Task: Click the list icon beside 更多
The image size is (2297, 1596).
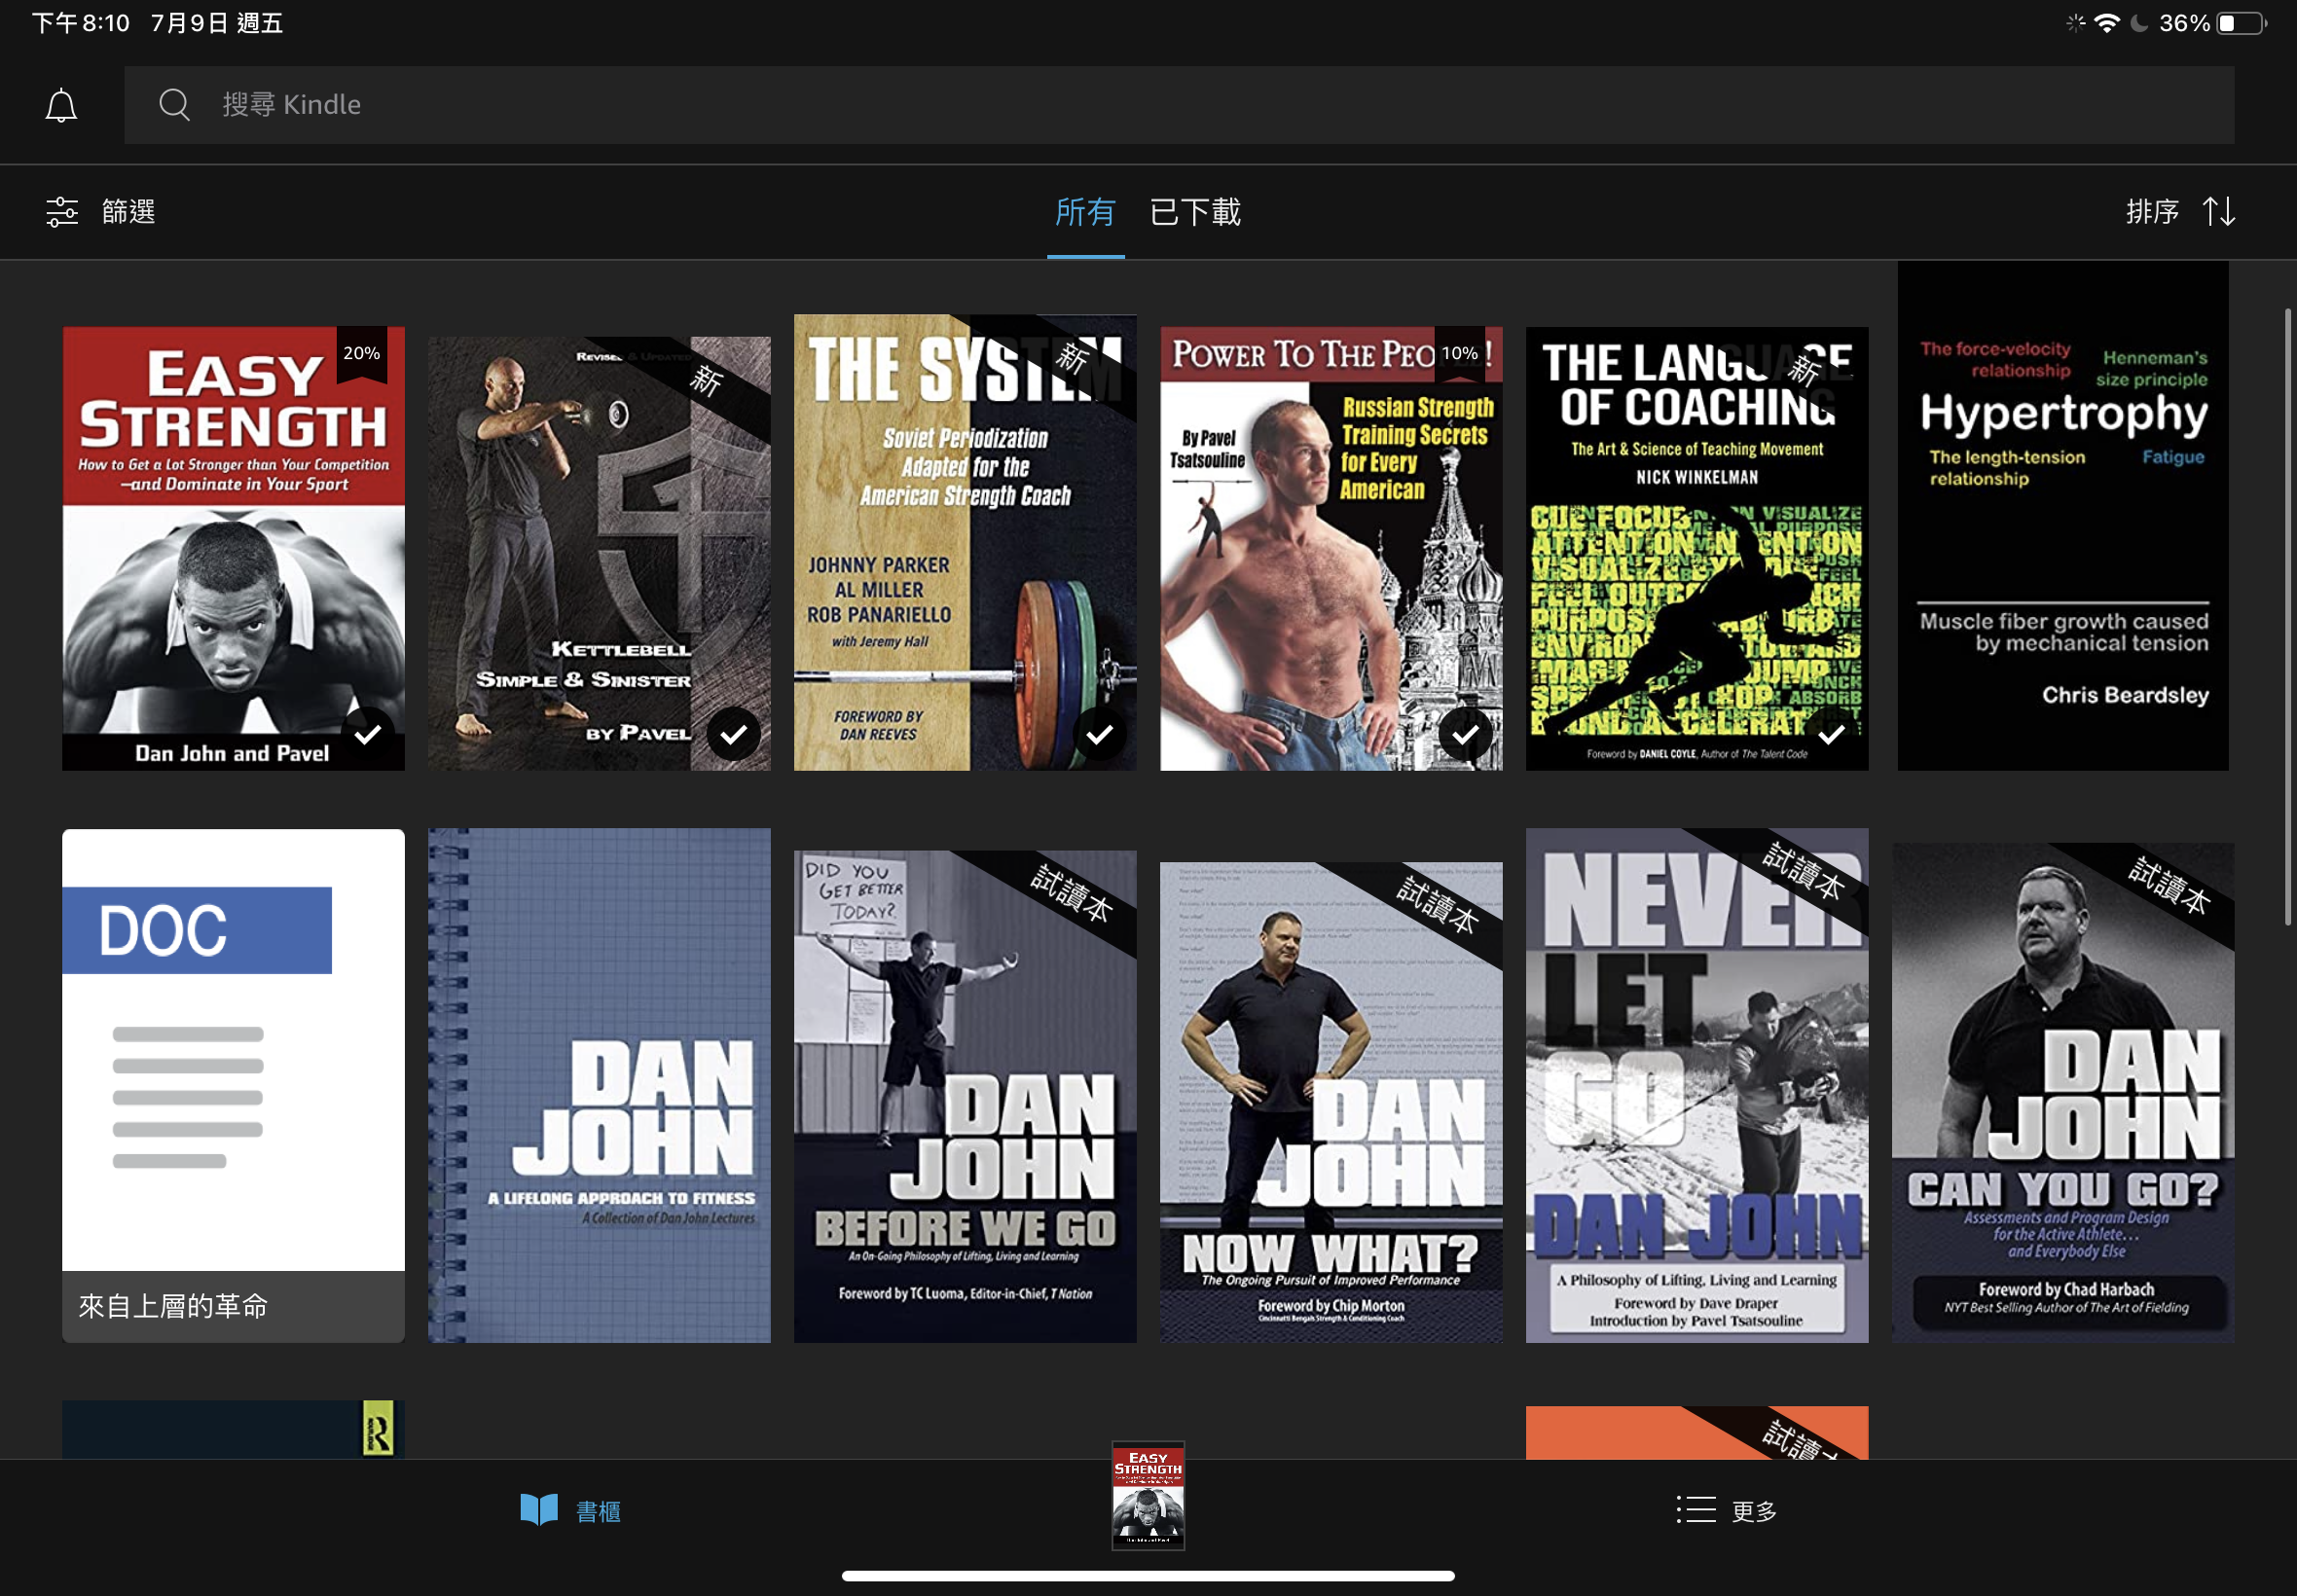Action: click(x=1696, y=1510)
